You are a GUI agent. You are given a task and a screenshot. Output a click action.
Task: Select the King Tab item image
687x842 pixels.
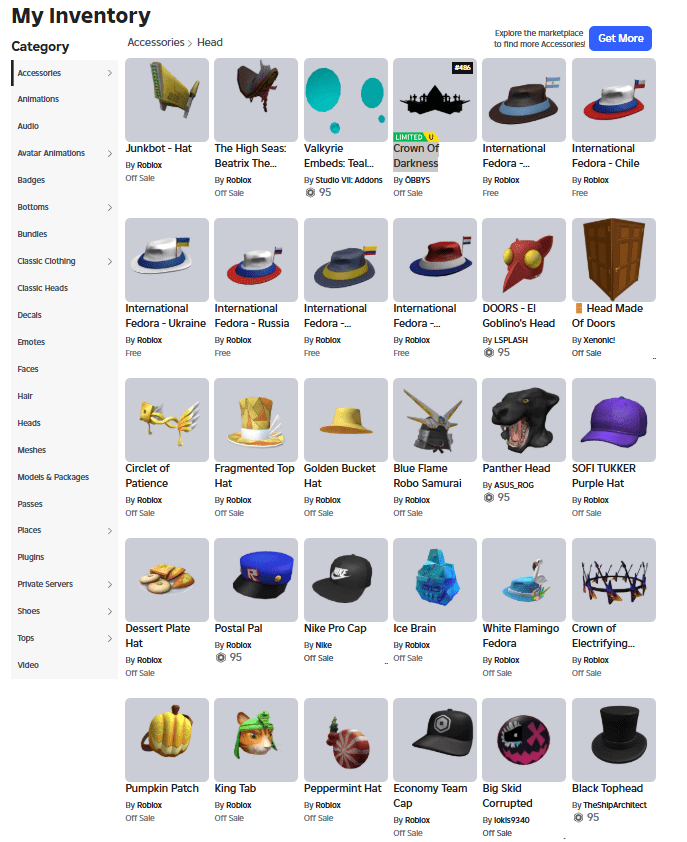[x=256, y=739]
